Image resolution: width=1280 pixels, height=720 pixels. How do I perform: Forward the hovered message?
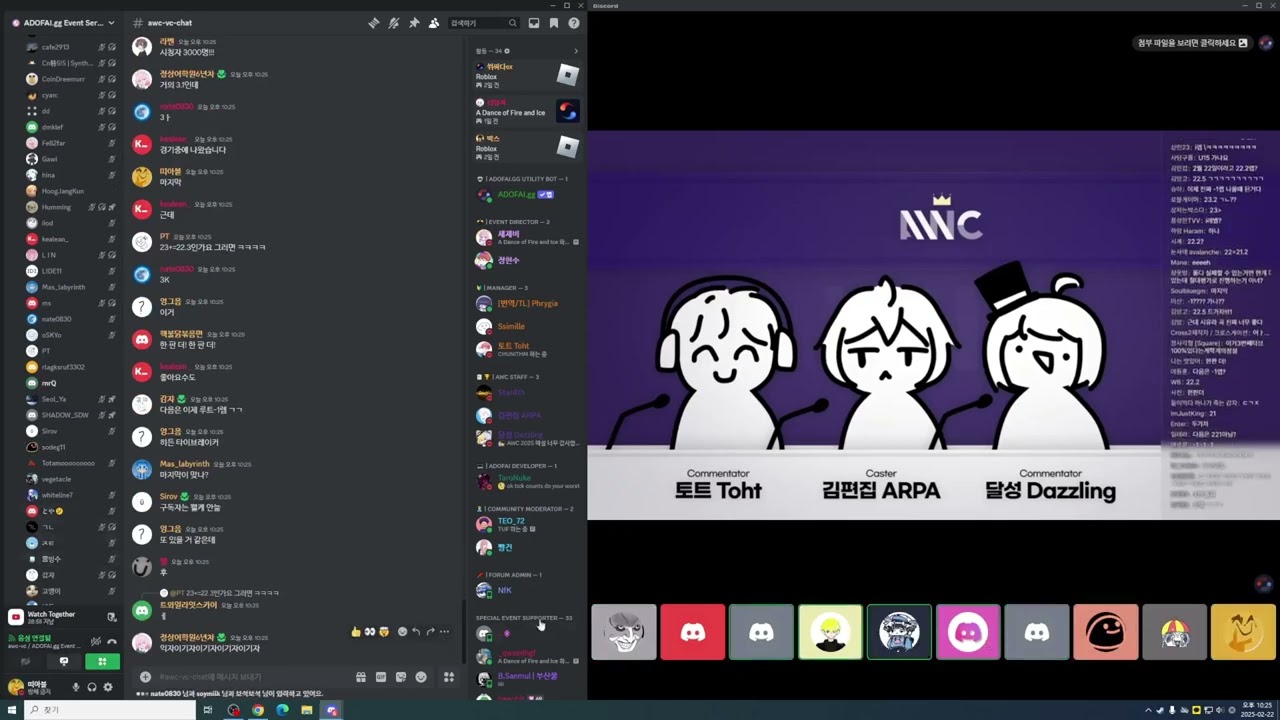[x=430, y=632]
